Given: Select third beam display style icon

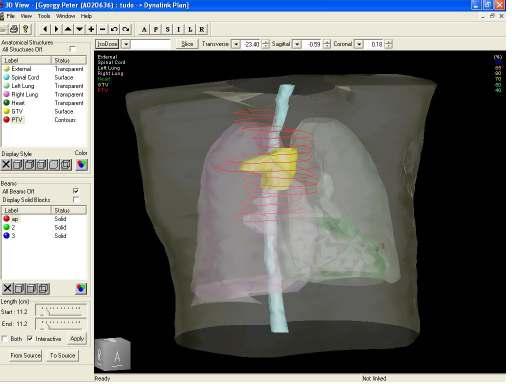Looking at the screenshot, I should pyautogui.click(x=31, y=288).
